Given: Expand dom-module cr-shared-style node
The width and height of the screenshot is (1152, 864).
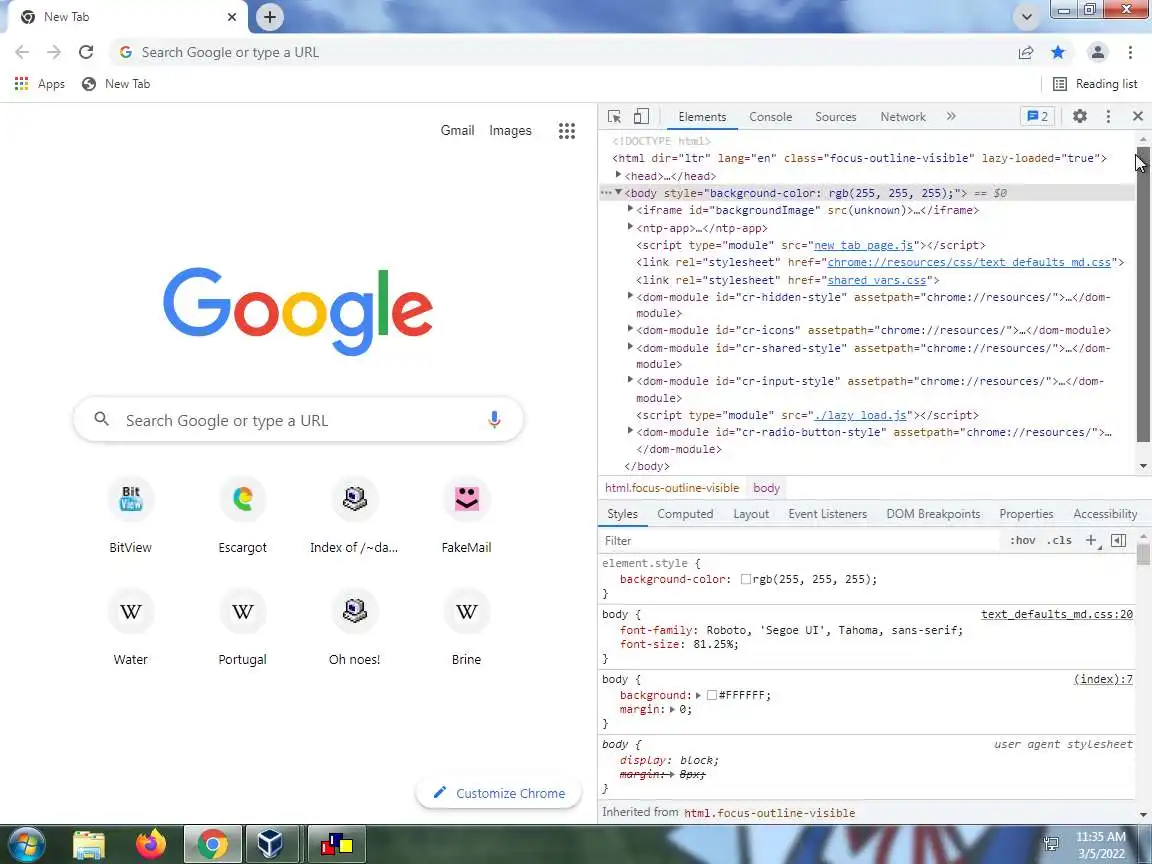Looking at the screenshot, I should coord(630,347).
